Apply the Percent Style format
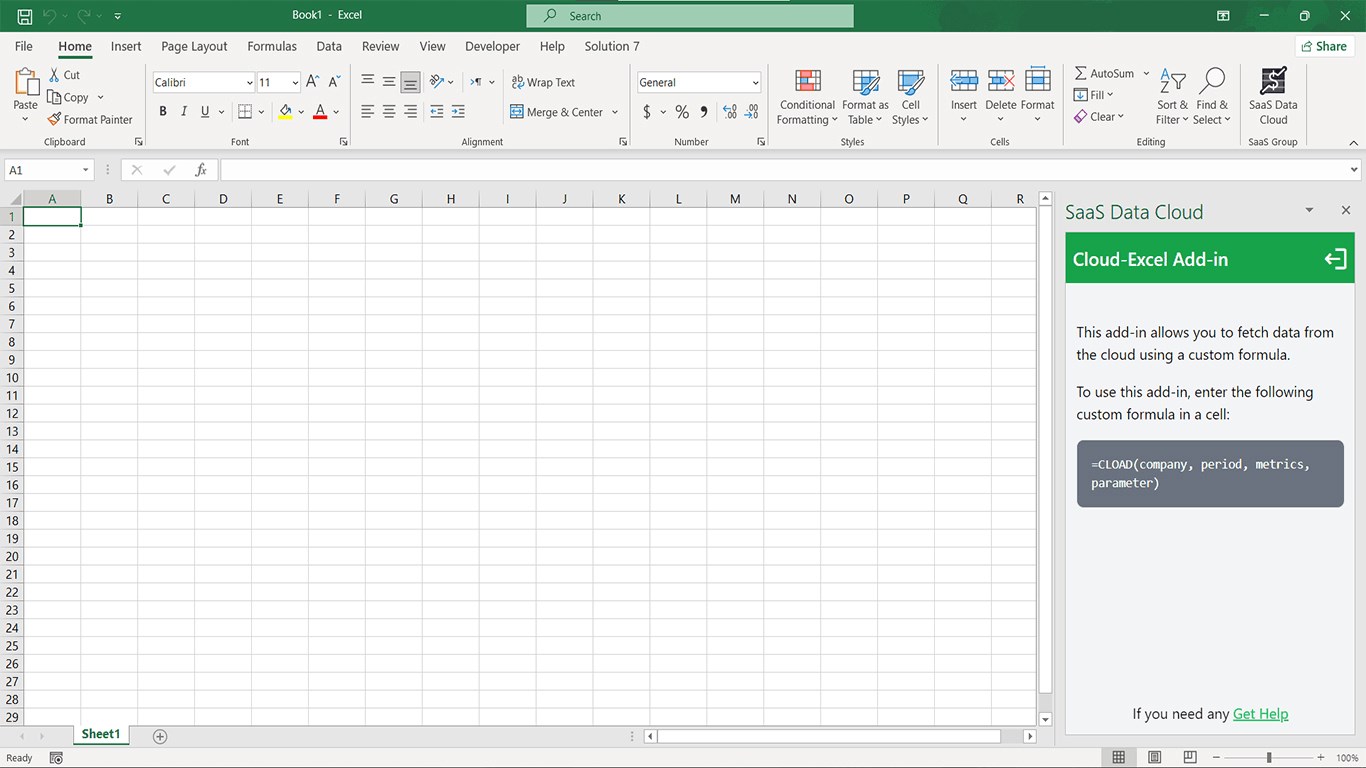Screen dimensions: 1366x768 [x=682, y=112]
